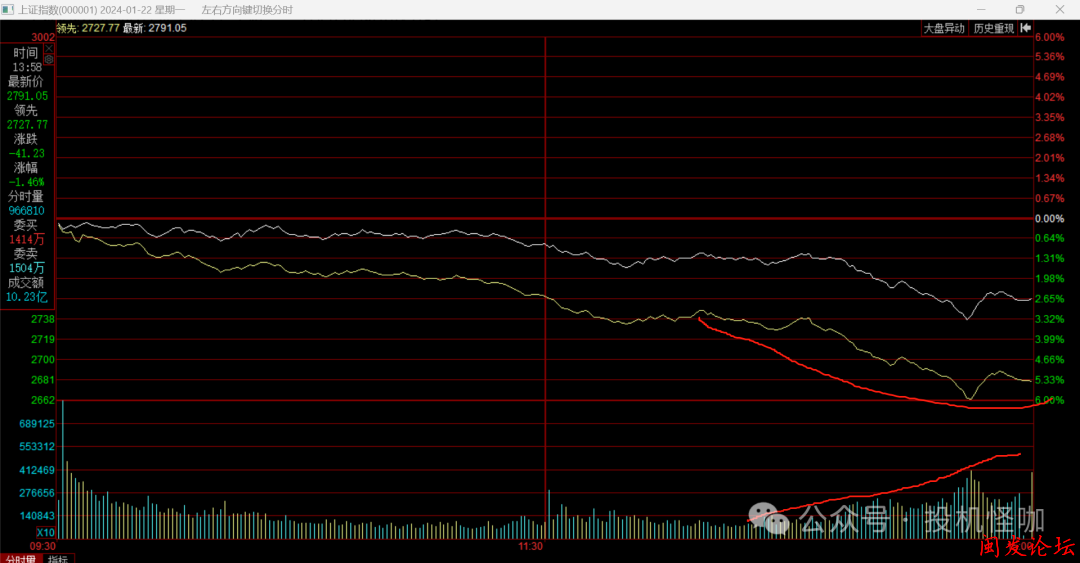Click the 5.36% percent axis label
The image size is (1080, 563).
click(1050, 57)
